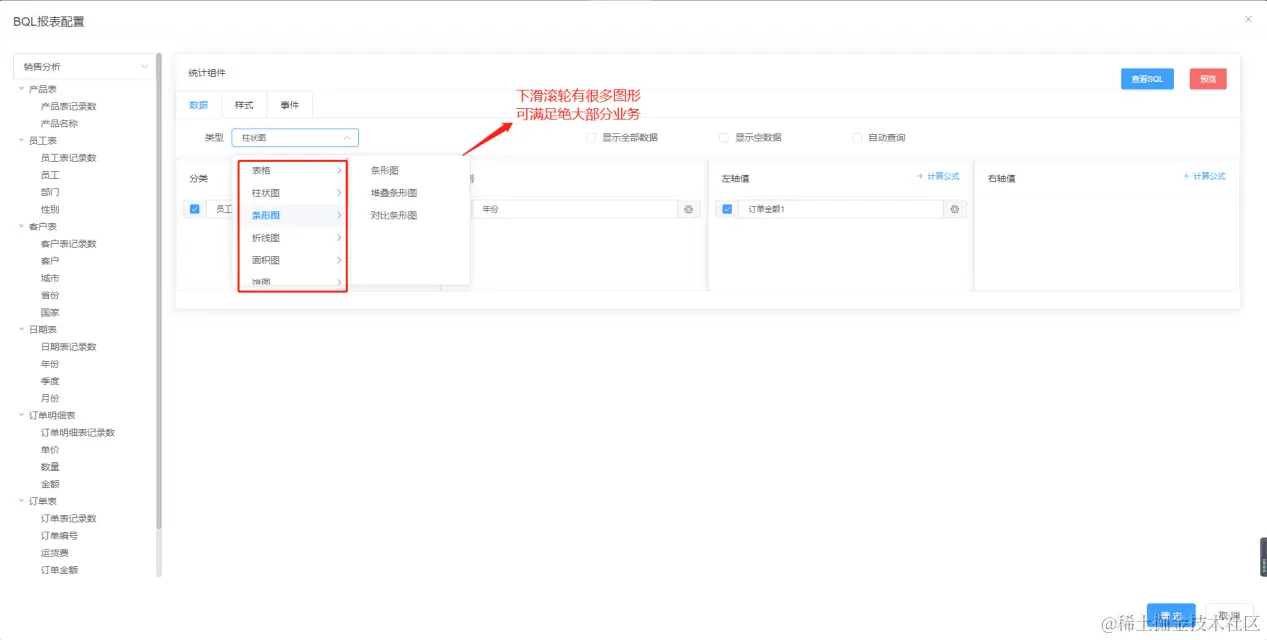Collapse the 产品表 tree node
1267x640 pixels.
point(21,89)
